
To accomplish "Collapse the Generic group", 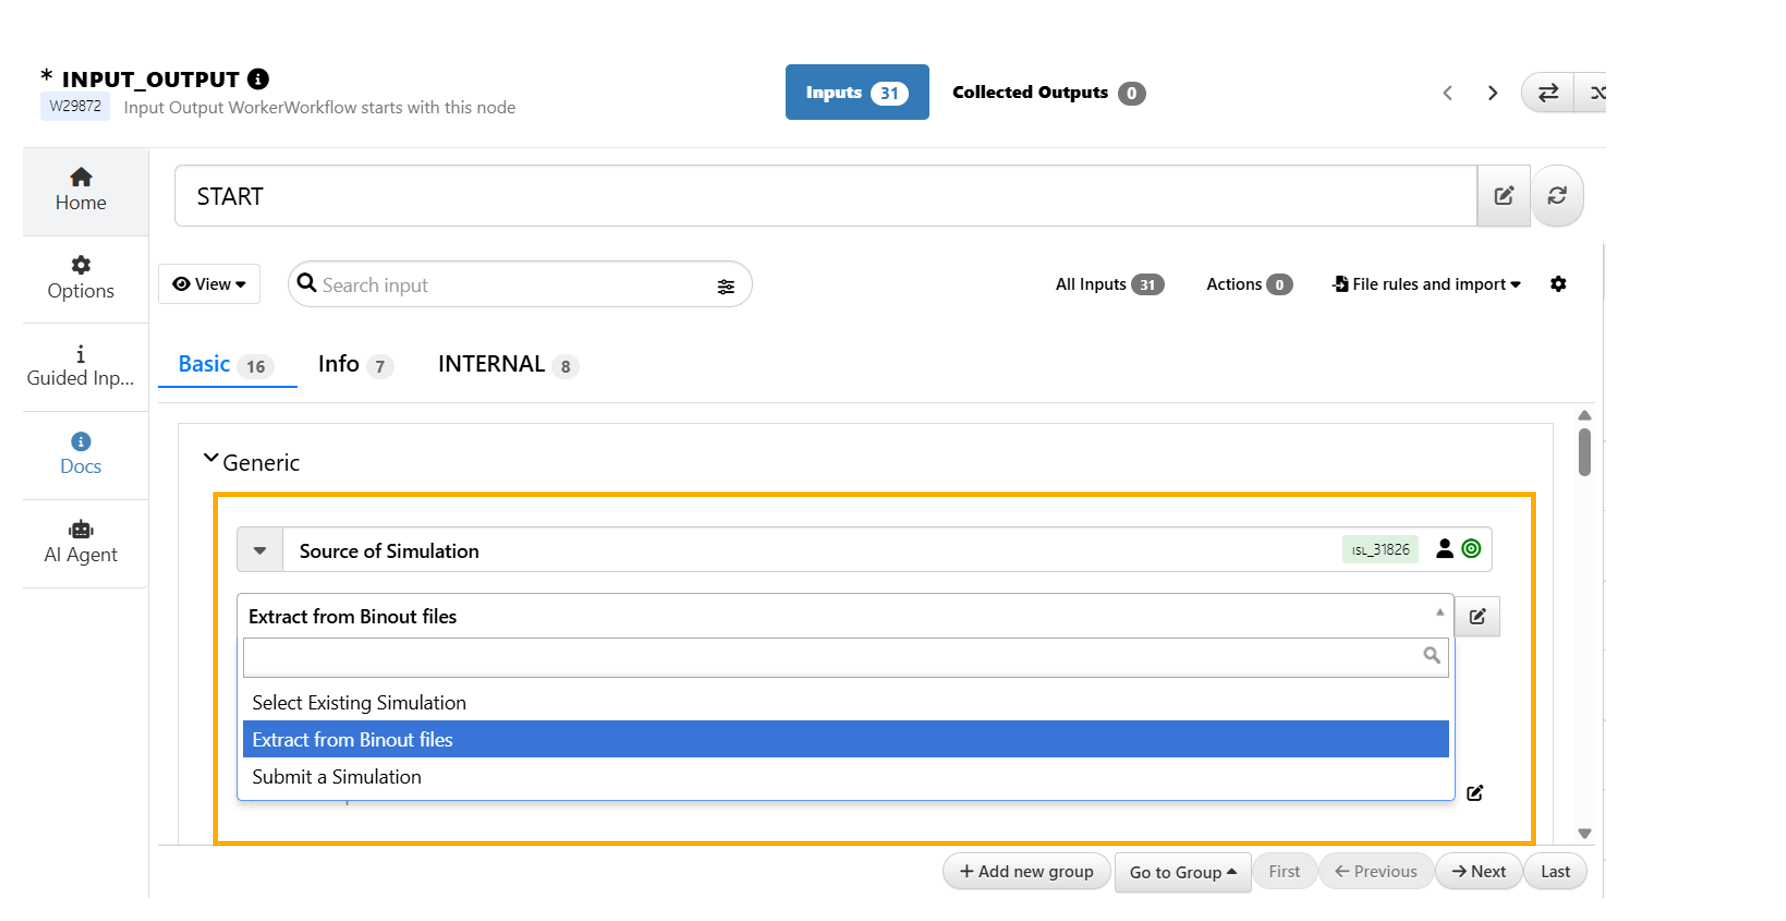I will click(x=211, y=459).
